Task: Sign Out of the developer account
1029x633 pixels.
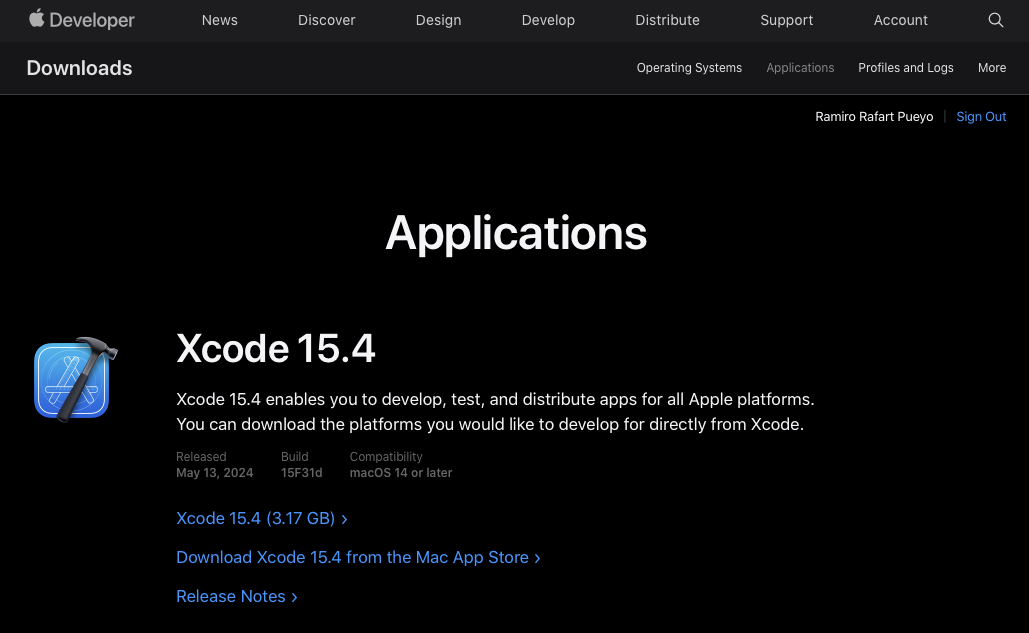Action: coord(981,116)
